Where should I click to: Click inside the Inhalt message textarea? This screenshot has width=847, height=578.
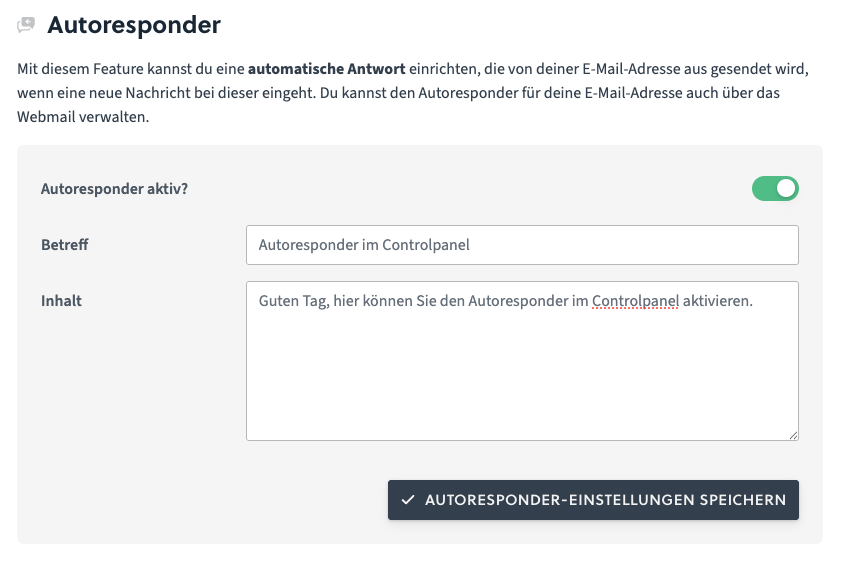pos(522,360)
